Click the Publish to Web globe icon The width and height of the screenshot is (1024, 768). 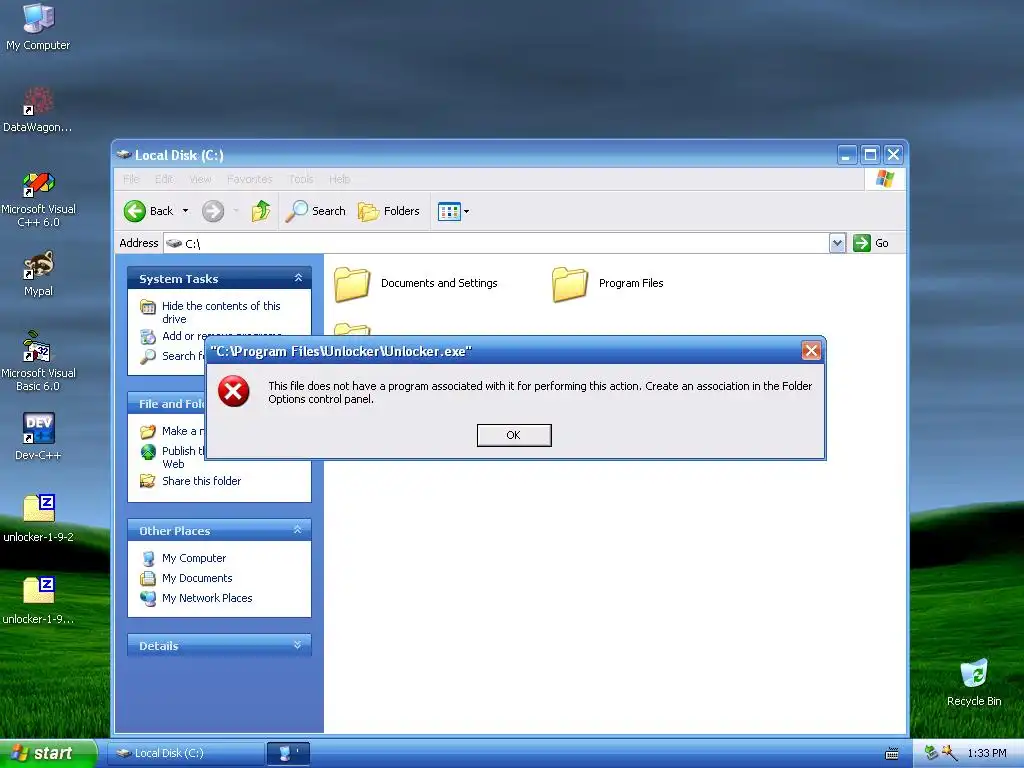(x=148, y=451)
